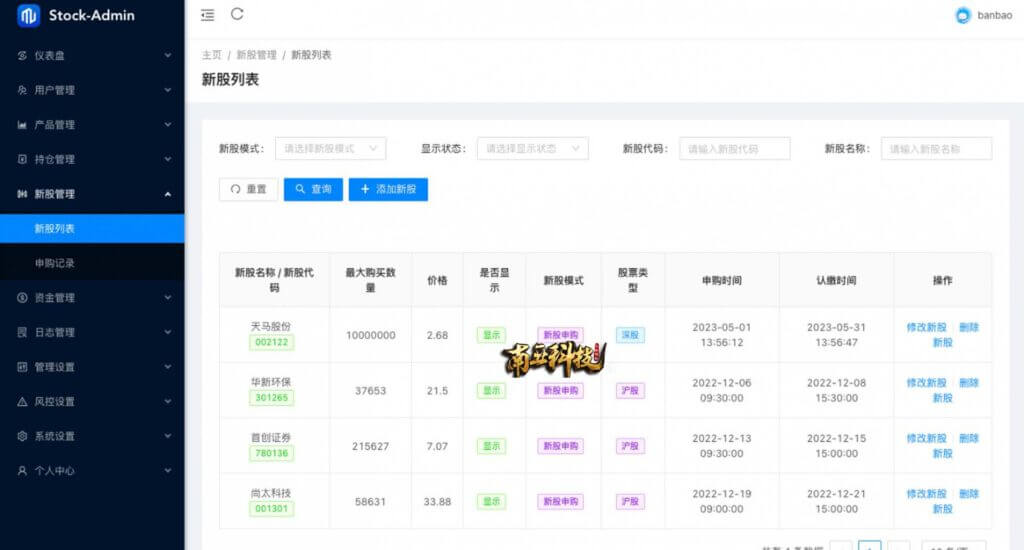Expand the 产品管理 menu chevron
1024x550 pixels.
(x=168, y=125)
